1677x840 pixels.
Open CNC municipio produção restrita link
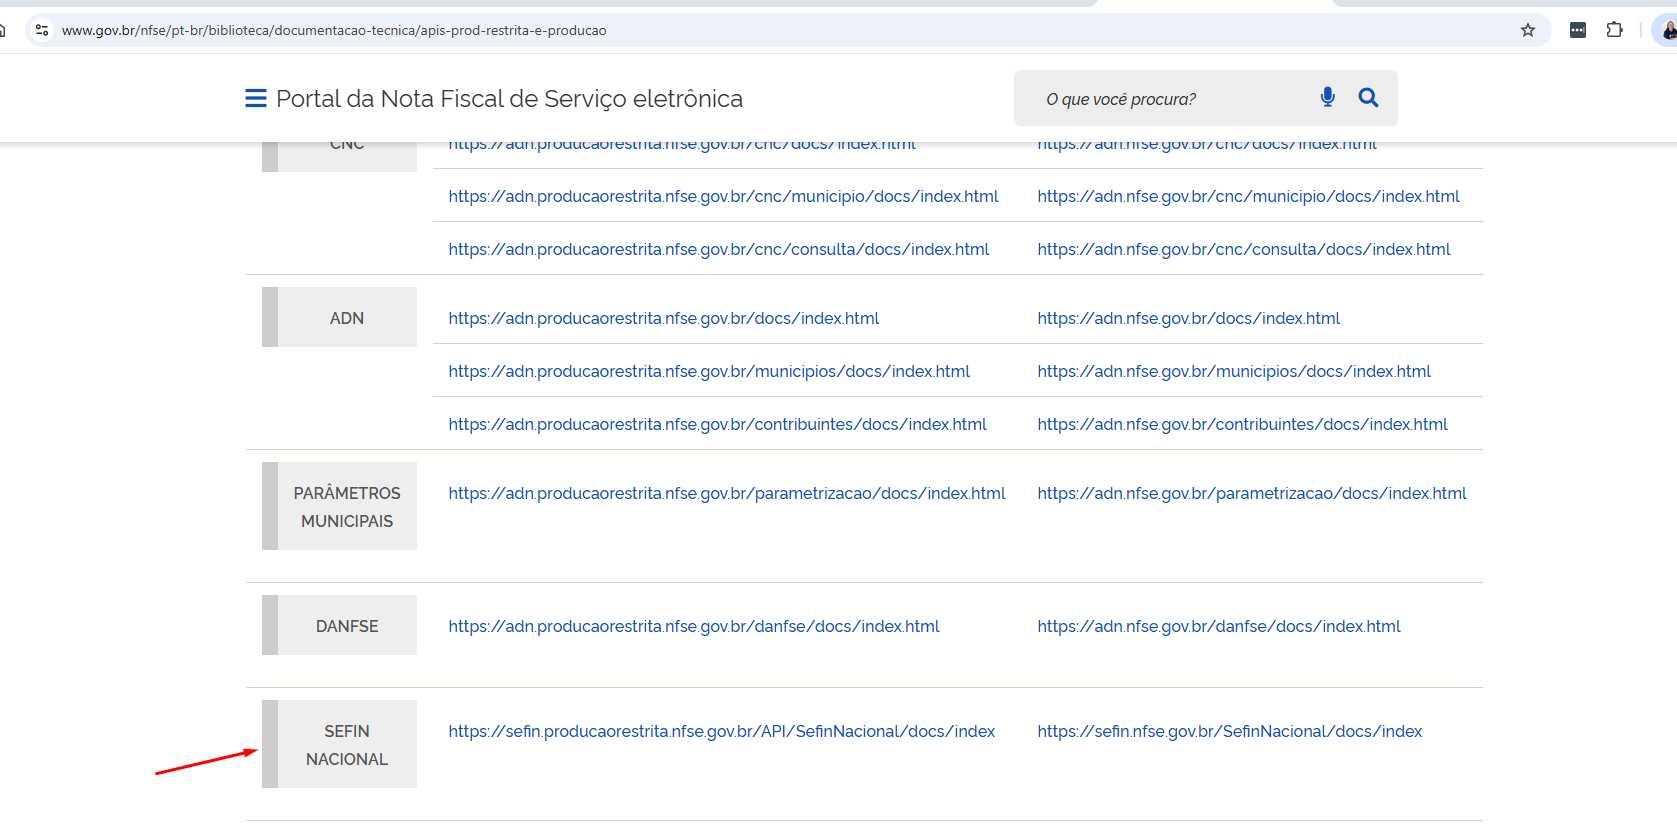(x=723, y=196)
